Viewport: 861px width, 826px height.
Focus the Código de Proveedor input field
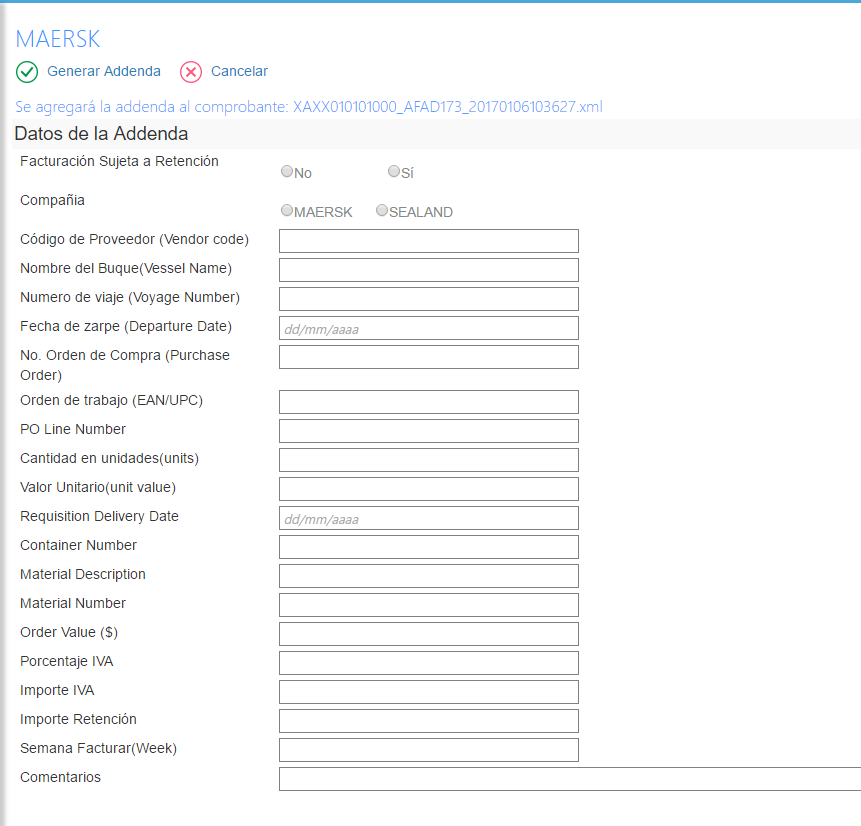coord(429,241)
